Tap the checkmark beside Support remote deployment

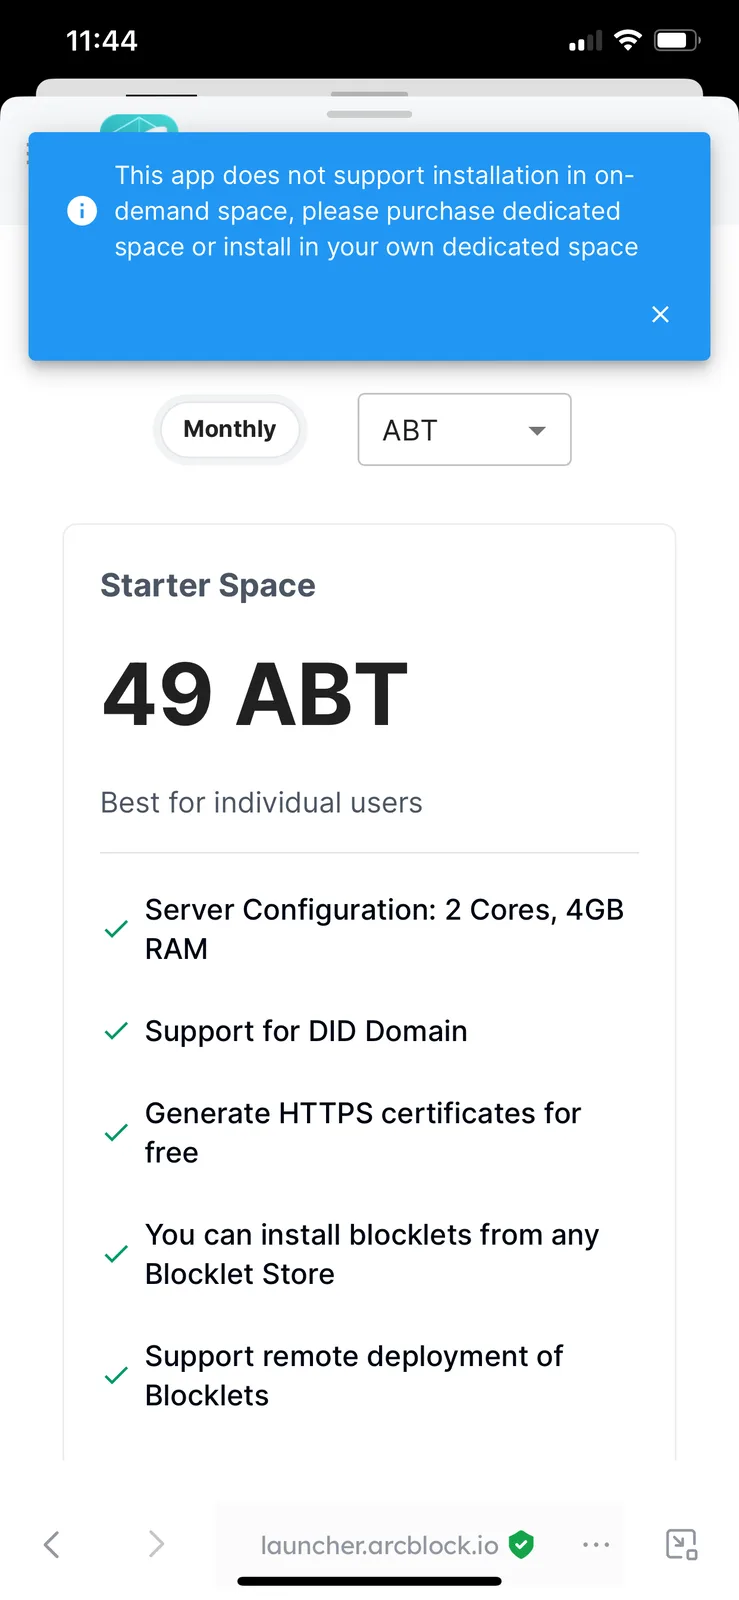click(116, 1376)
